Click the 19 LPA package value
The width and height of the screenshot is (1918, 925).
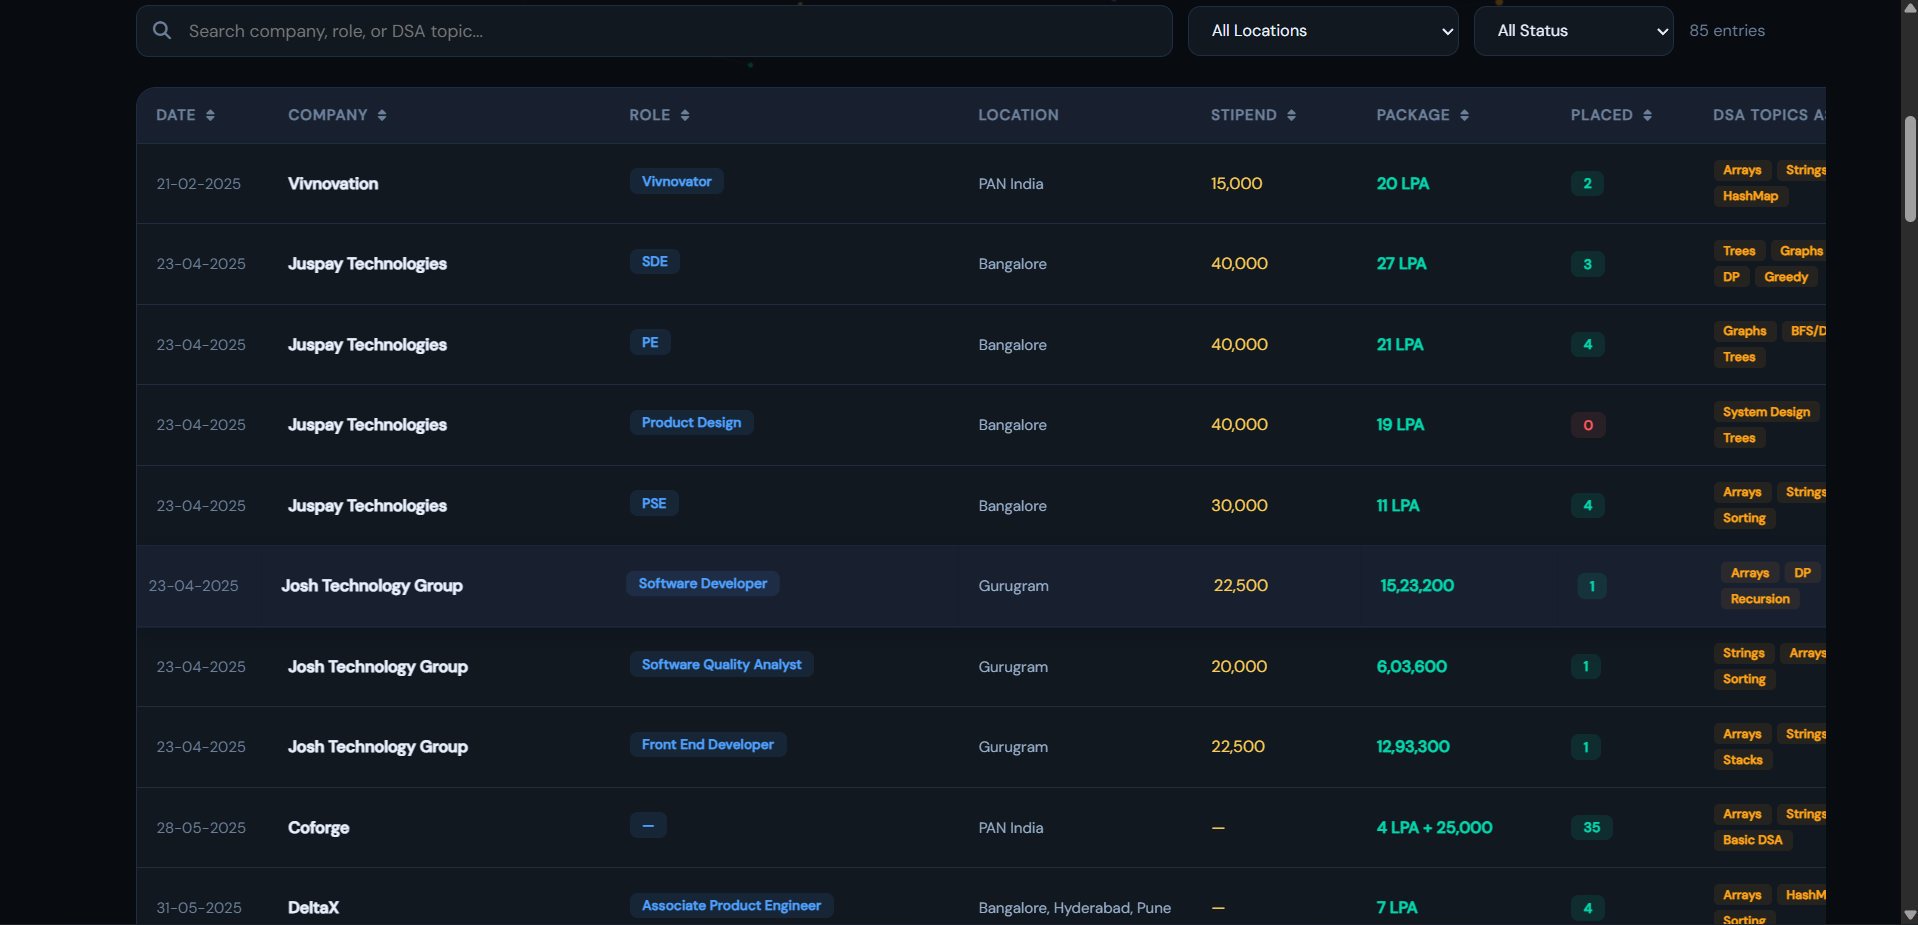coord(1400,425)
